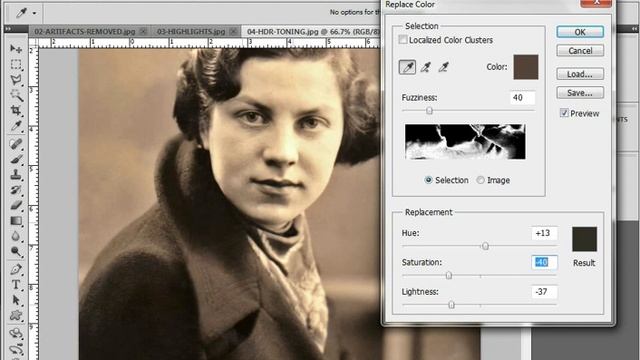Click the Fuzziness slider handle
This screenshot has height=360, width=640.
429,110
